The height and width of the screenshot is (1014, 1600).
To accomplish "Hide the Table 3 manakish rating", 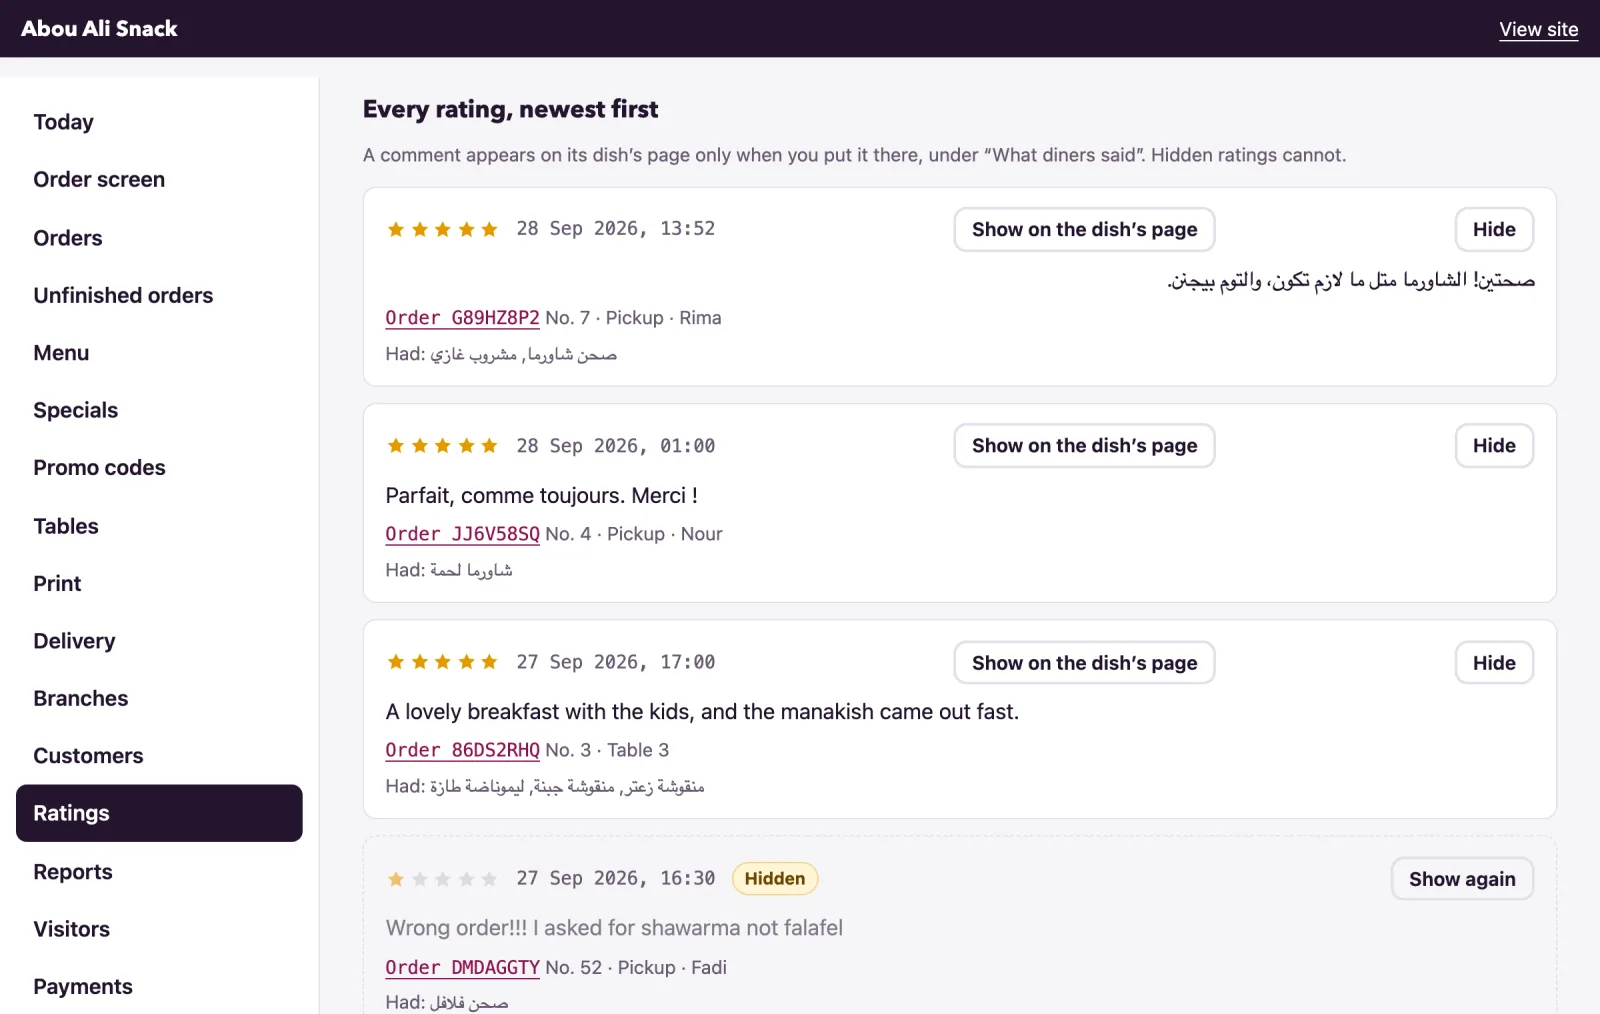I will click(x=1494, y=663).
